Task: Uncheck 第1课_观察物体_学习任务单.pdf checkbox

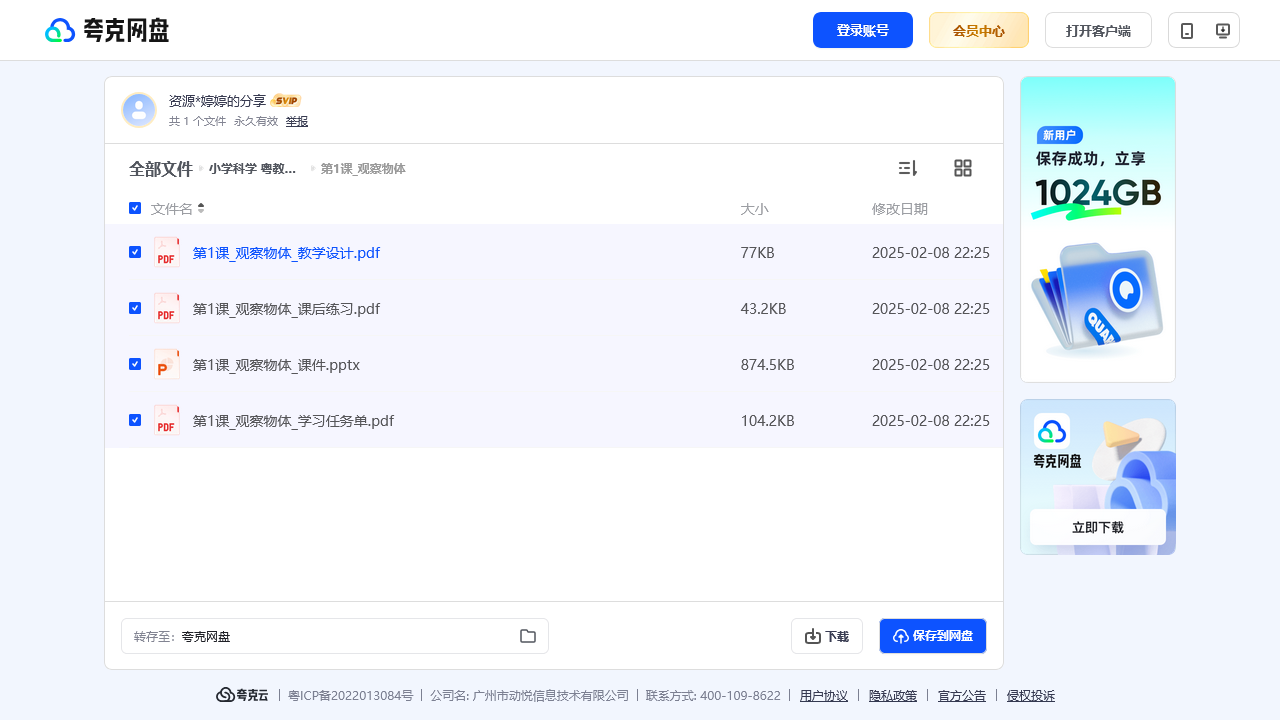Action: pos(135,420)
